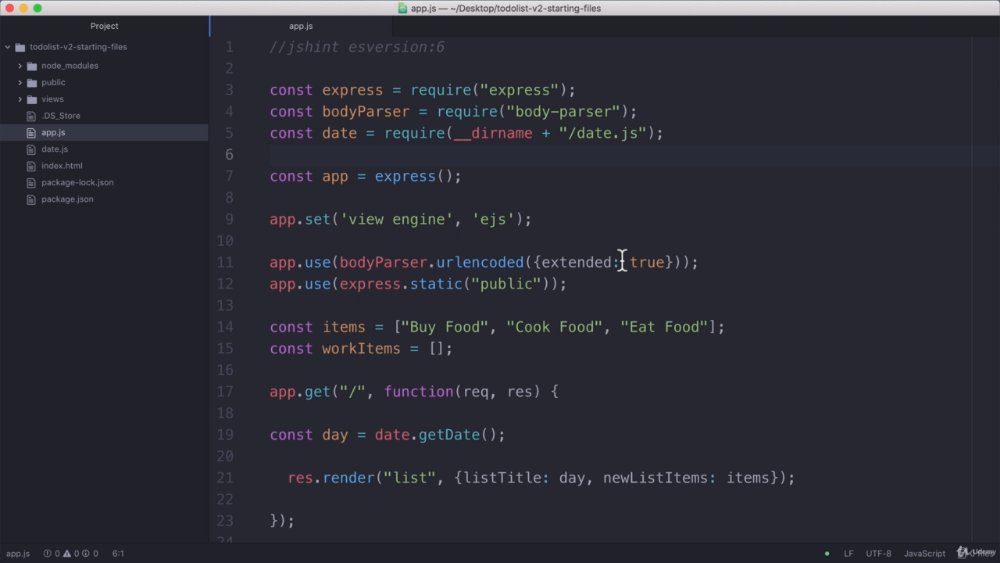Click line number 21 in gutter
Viewport: 1000px width, 563px height.
point(225,478)
